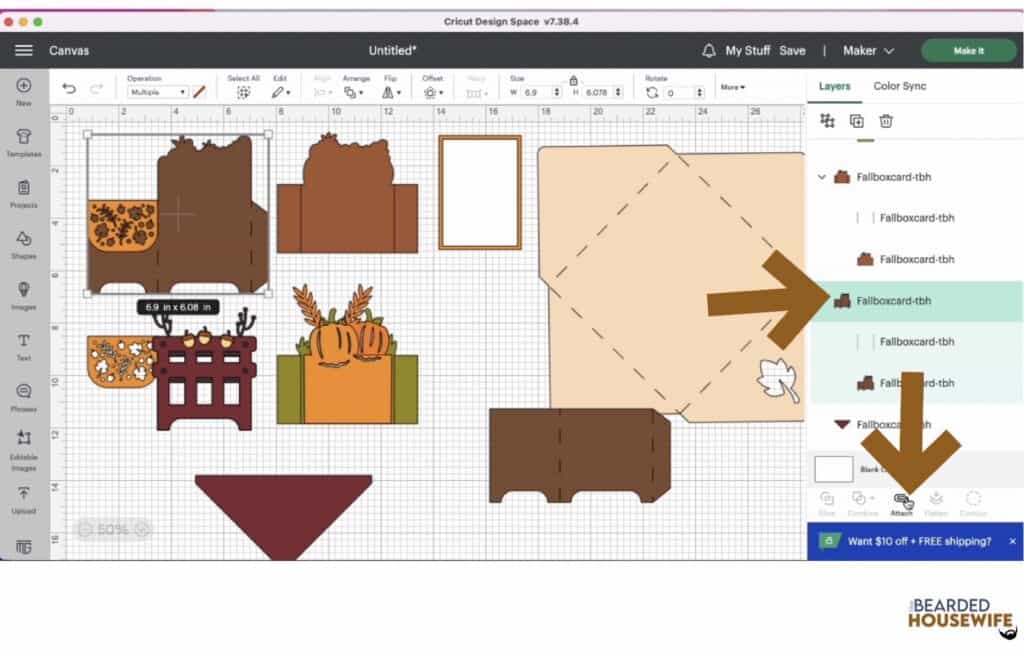1024x651 pixels.
Task: Click the Undo arrow in the toolbar
Action: (68, 89)
